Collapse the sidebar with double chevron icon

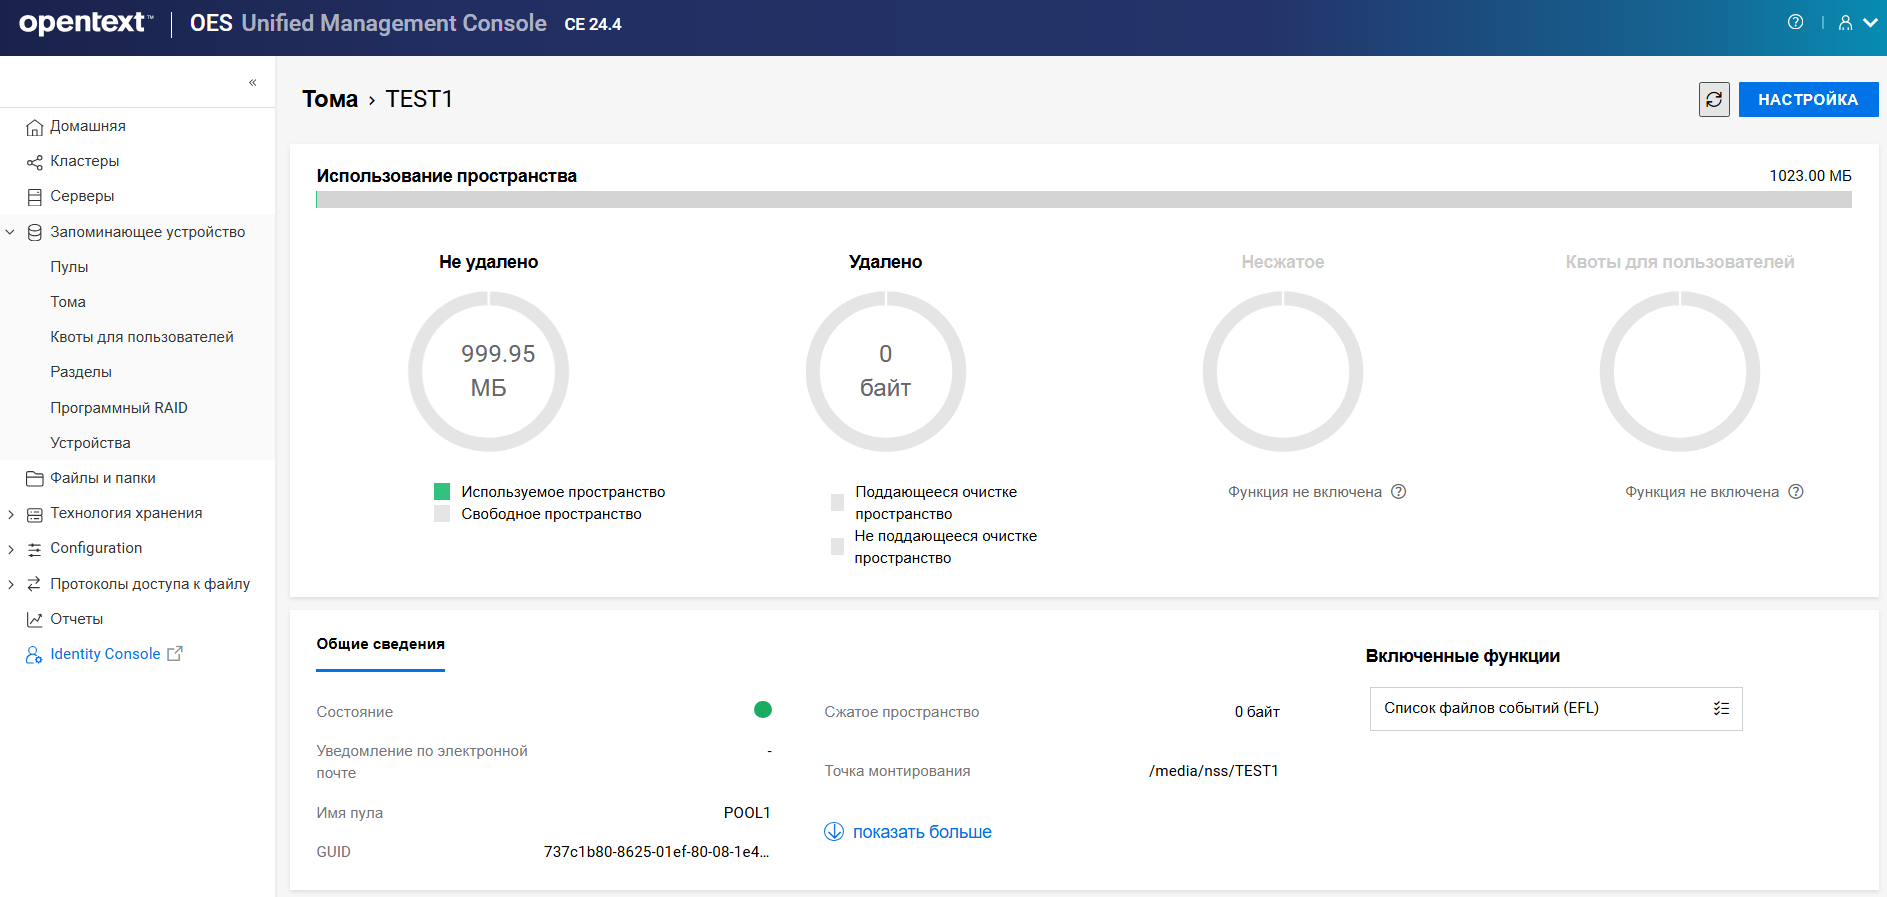point(252,82)
